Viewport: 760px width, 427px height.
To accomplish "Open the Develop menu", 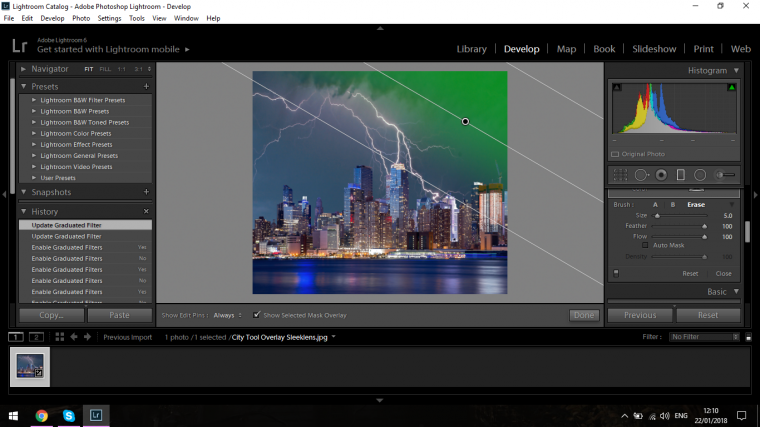I will (52, 18).
